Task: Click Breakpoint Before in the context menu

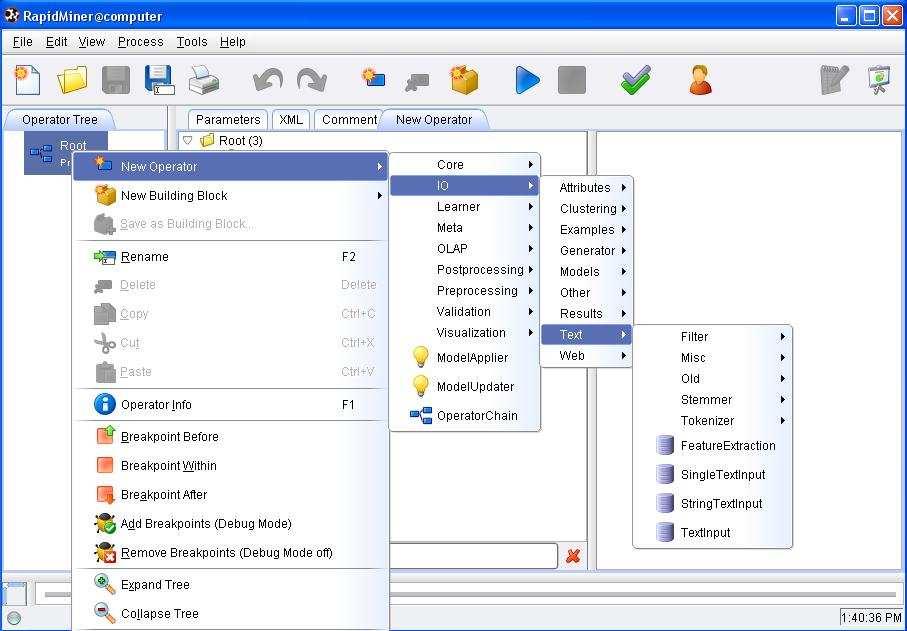Action: click(x=231, y=437)
